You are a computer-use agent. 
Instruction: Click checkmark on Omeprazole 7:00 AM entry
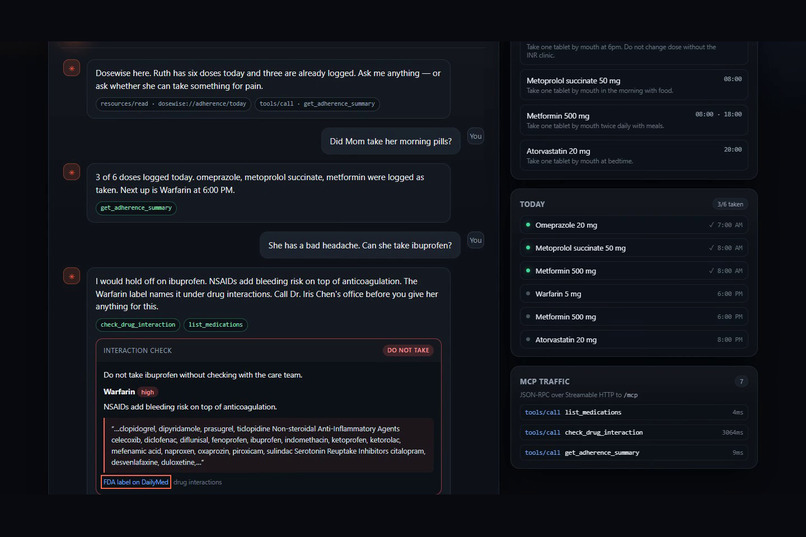tap(711, 225)
